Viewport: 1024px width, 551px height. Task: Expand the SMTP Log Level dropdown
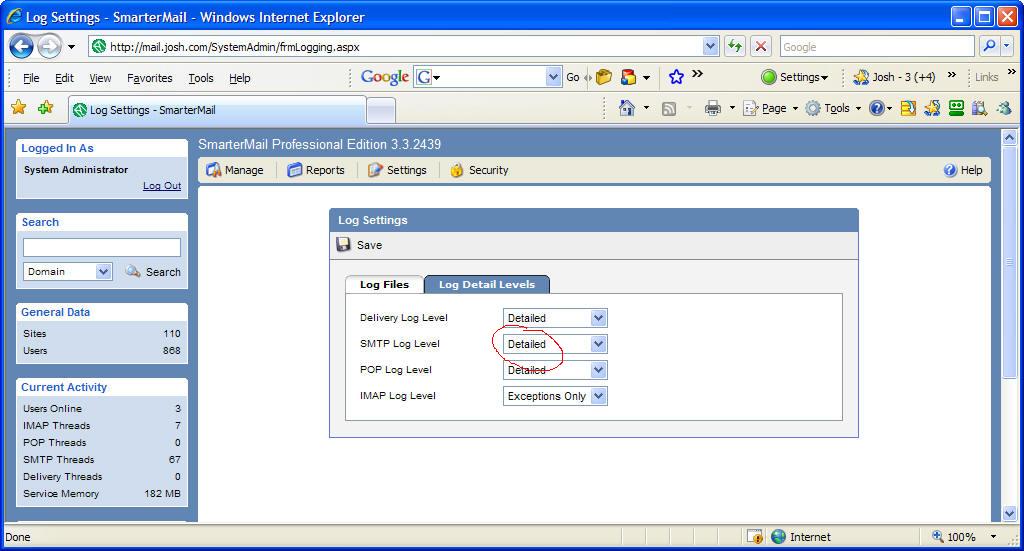coord(598,344)
